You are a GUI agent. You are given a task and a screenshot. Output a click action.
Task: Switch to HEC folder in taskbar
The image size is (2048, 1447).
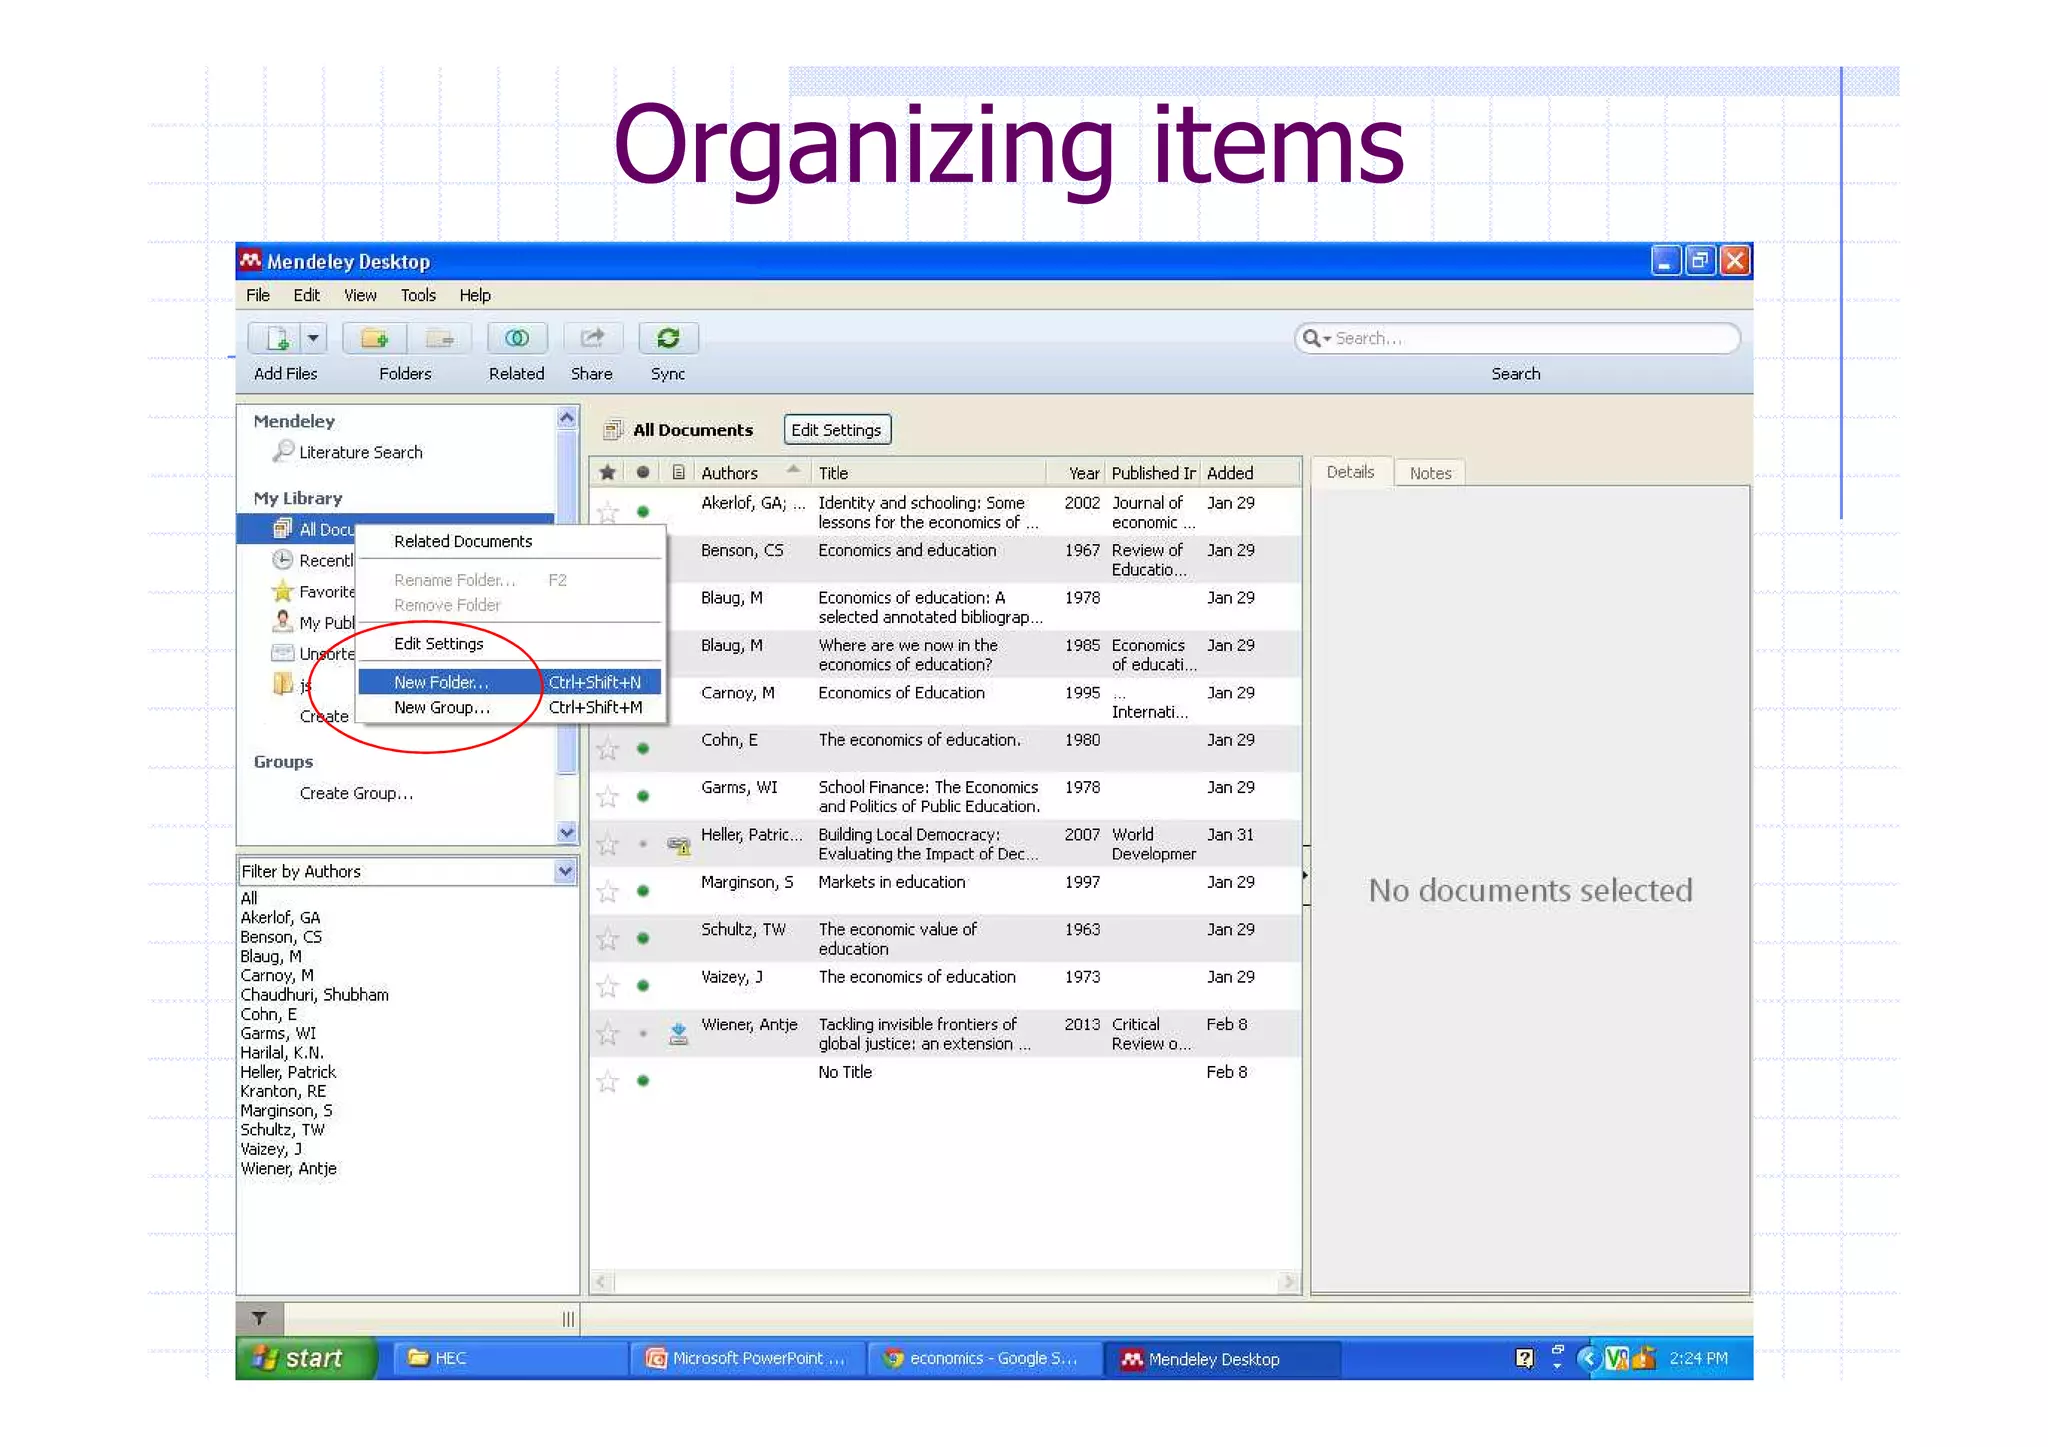pos(510,1358)
